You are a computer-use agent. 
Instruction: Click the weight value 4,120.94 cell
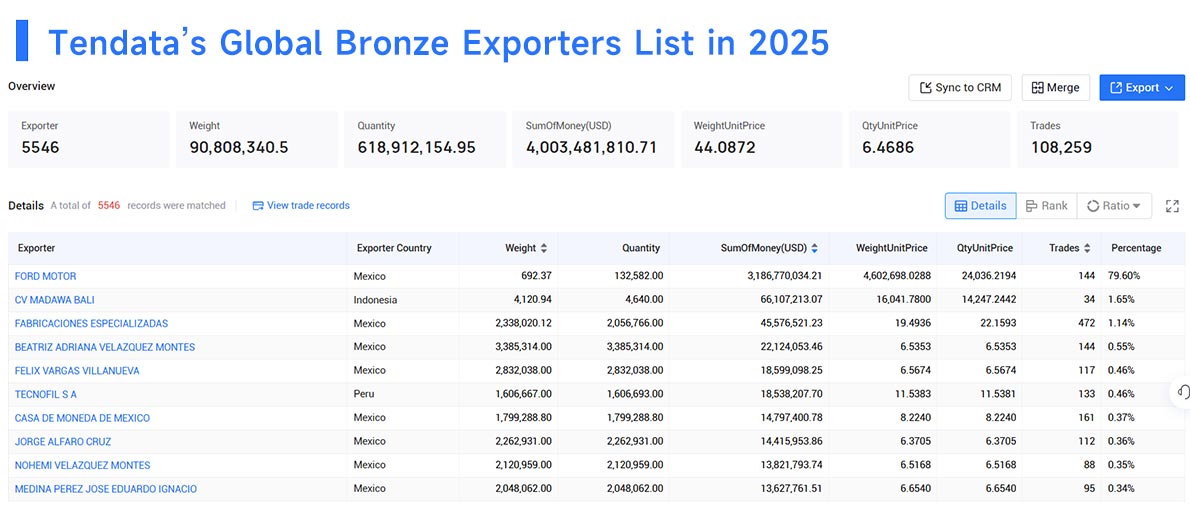click(x=532, y=300)
